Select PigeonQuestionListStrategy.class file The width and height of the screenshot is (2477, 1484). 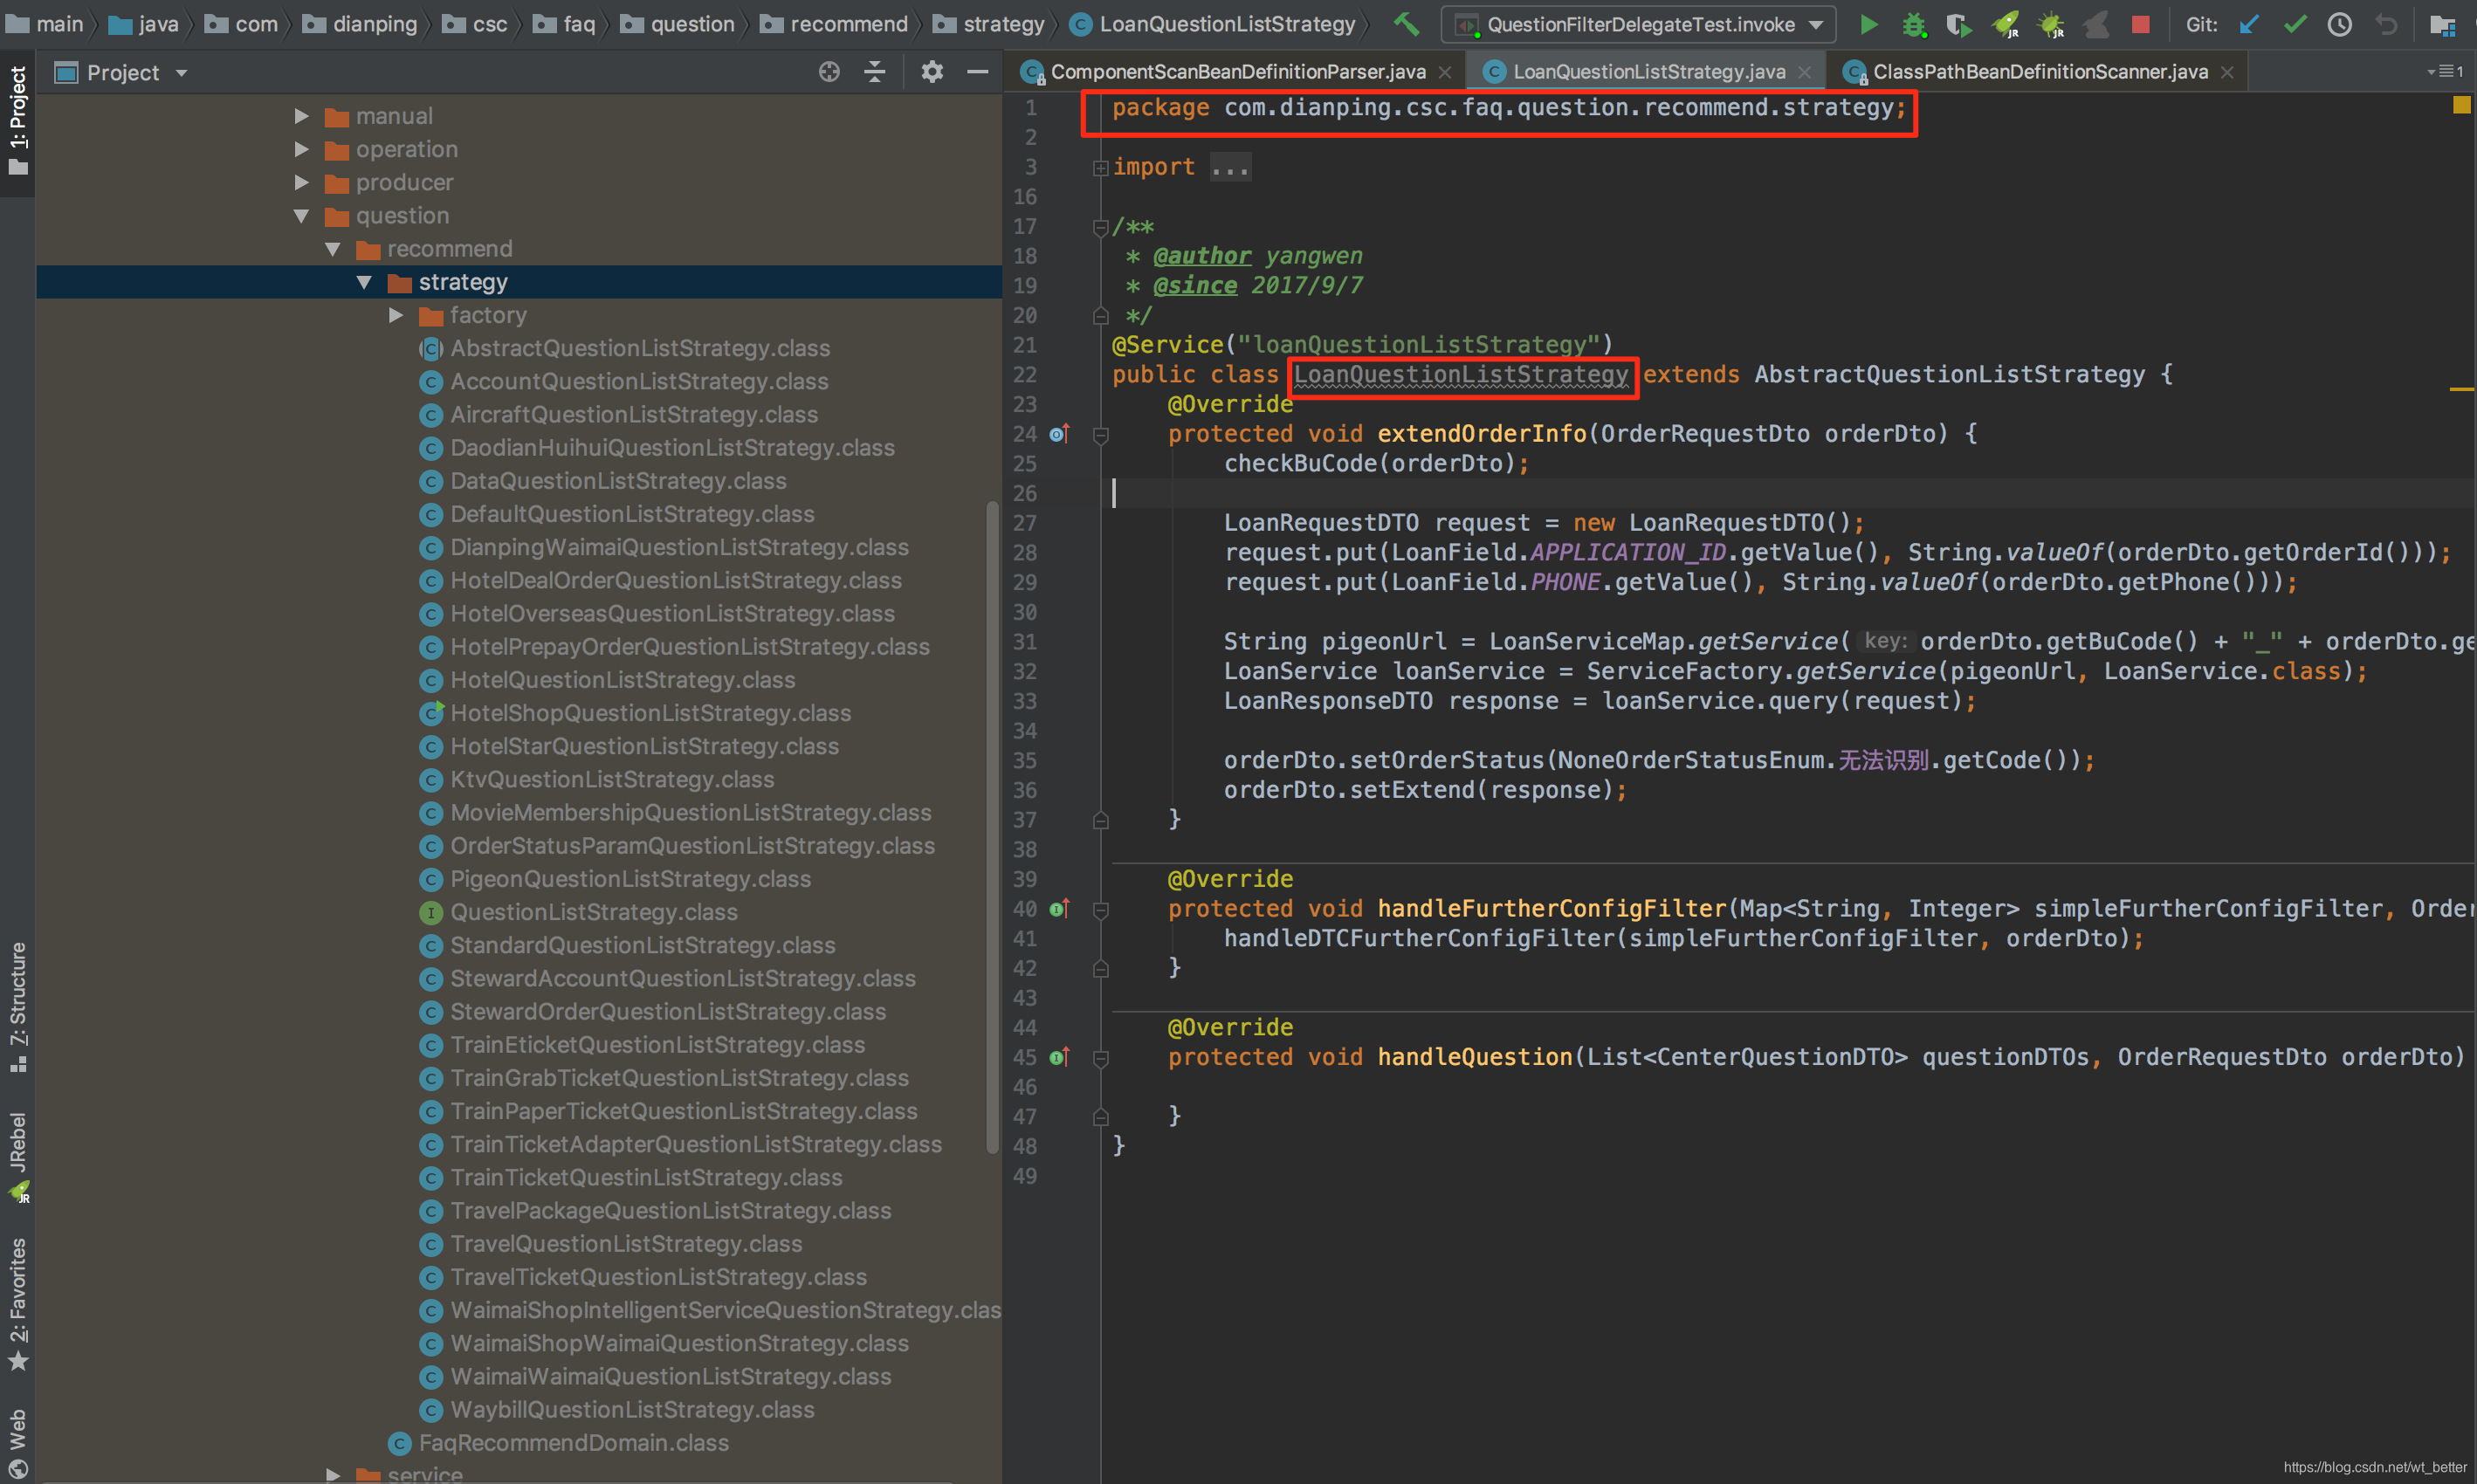click(x=630, y=879)
